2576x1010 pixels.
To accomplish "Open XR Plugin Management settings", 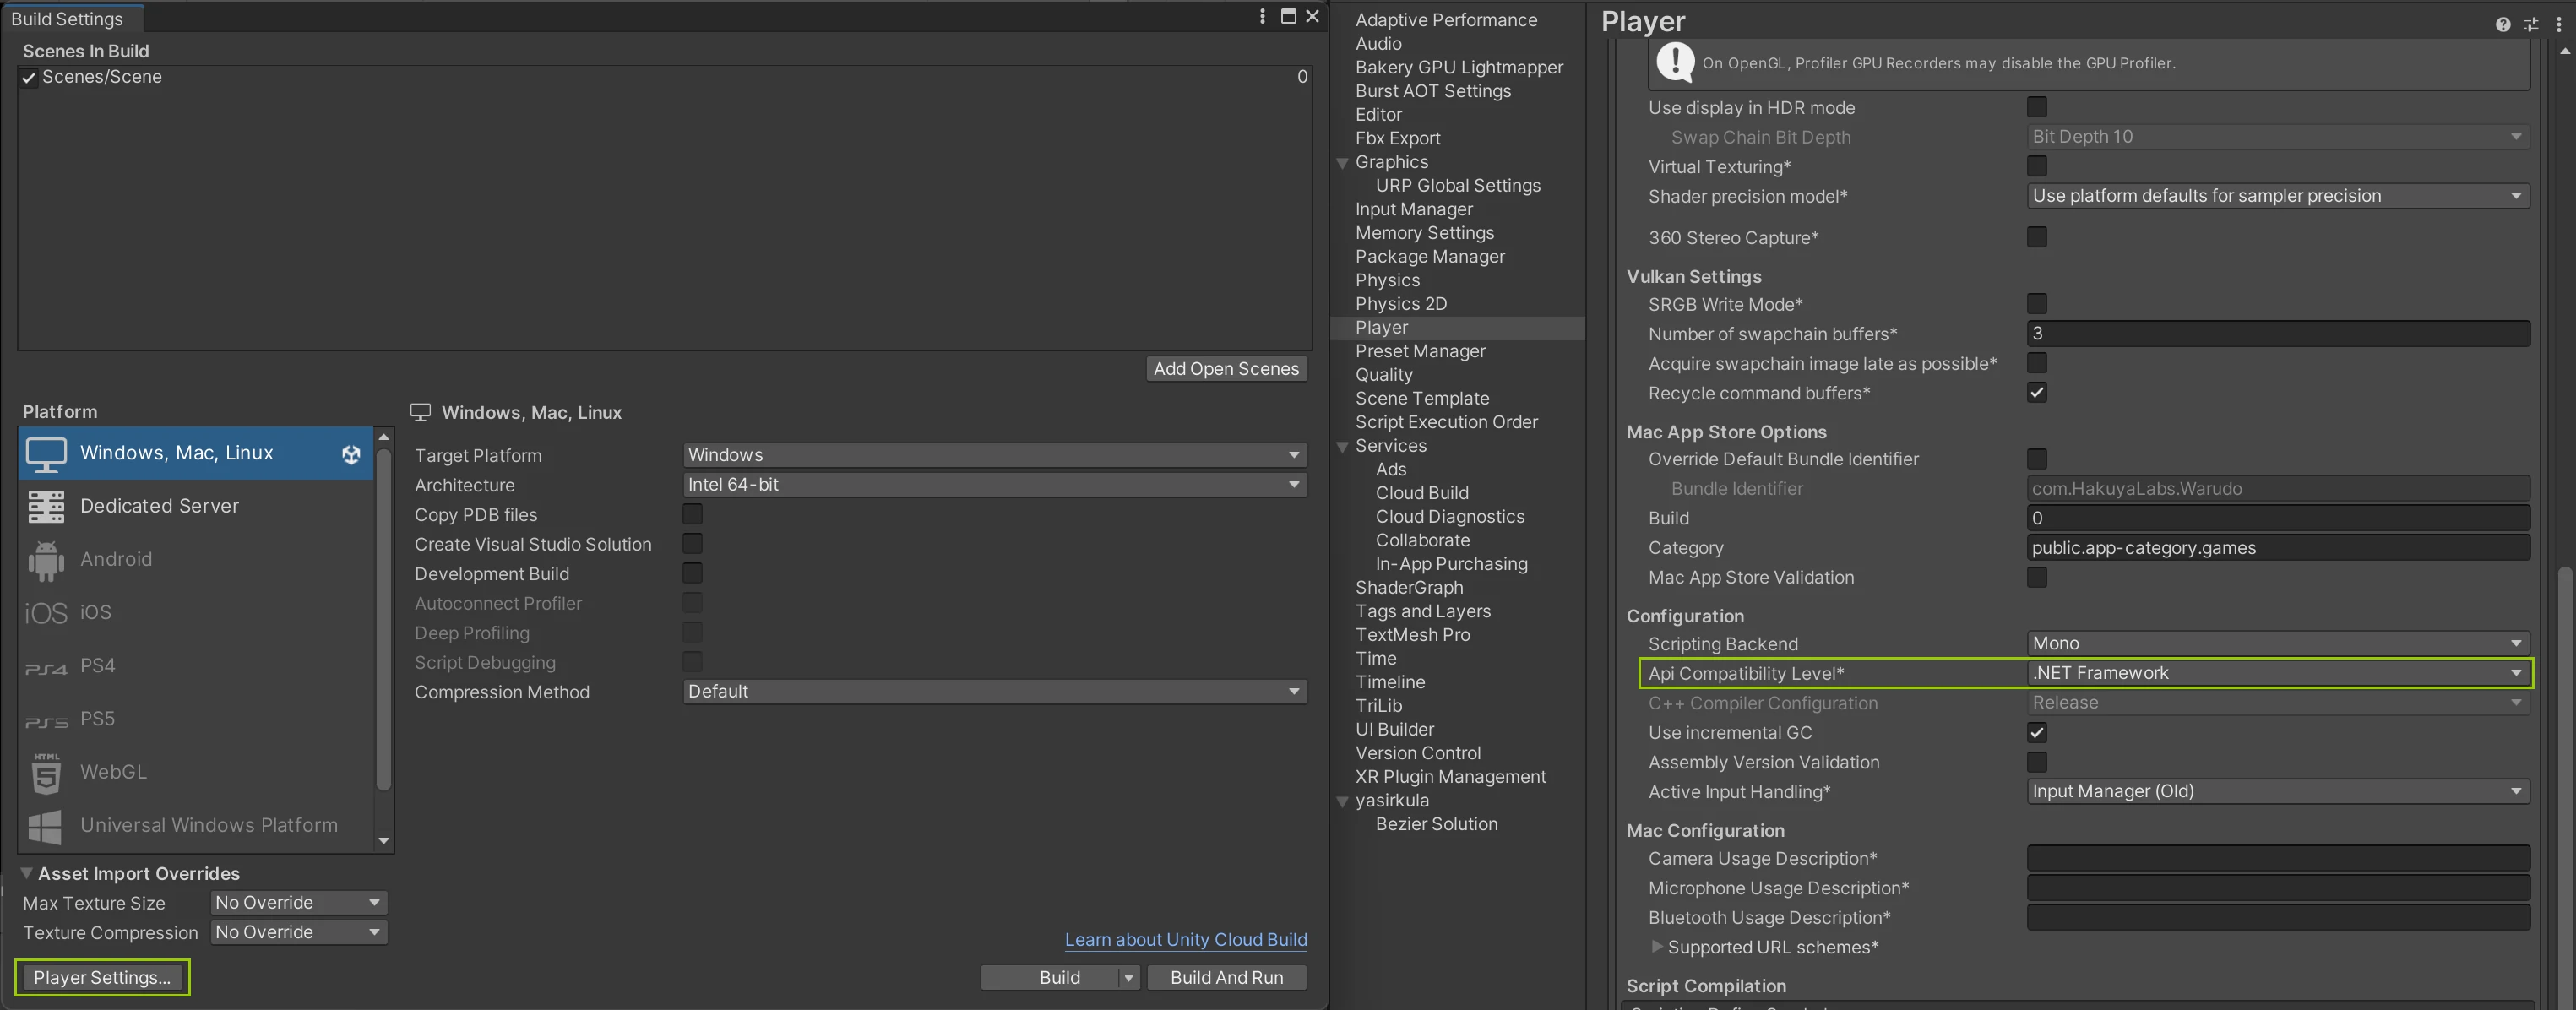I will (1449, 777).
